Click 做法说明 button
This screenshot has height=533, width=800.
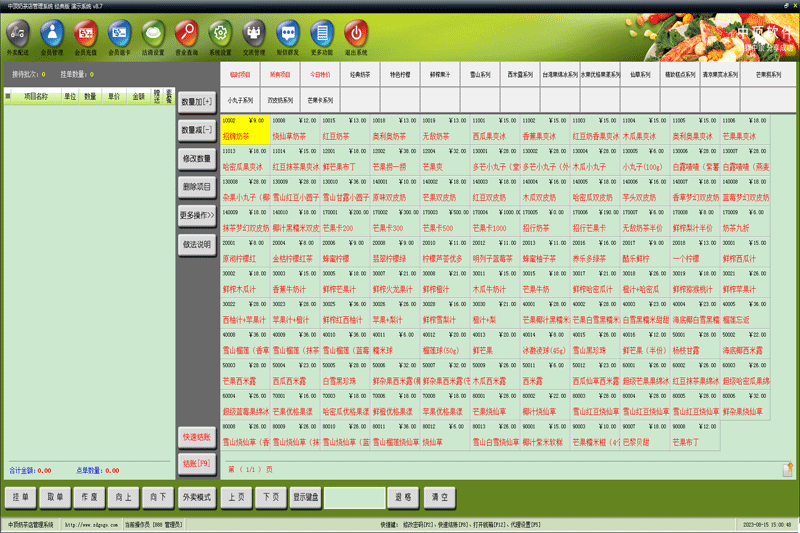point(197,244)
